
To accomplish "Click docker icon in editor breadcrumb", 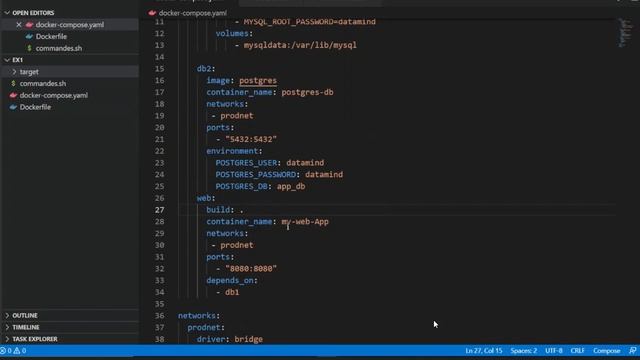I will [152, 13].
